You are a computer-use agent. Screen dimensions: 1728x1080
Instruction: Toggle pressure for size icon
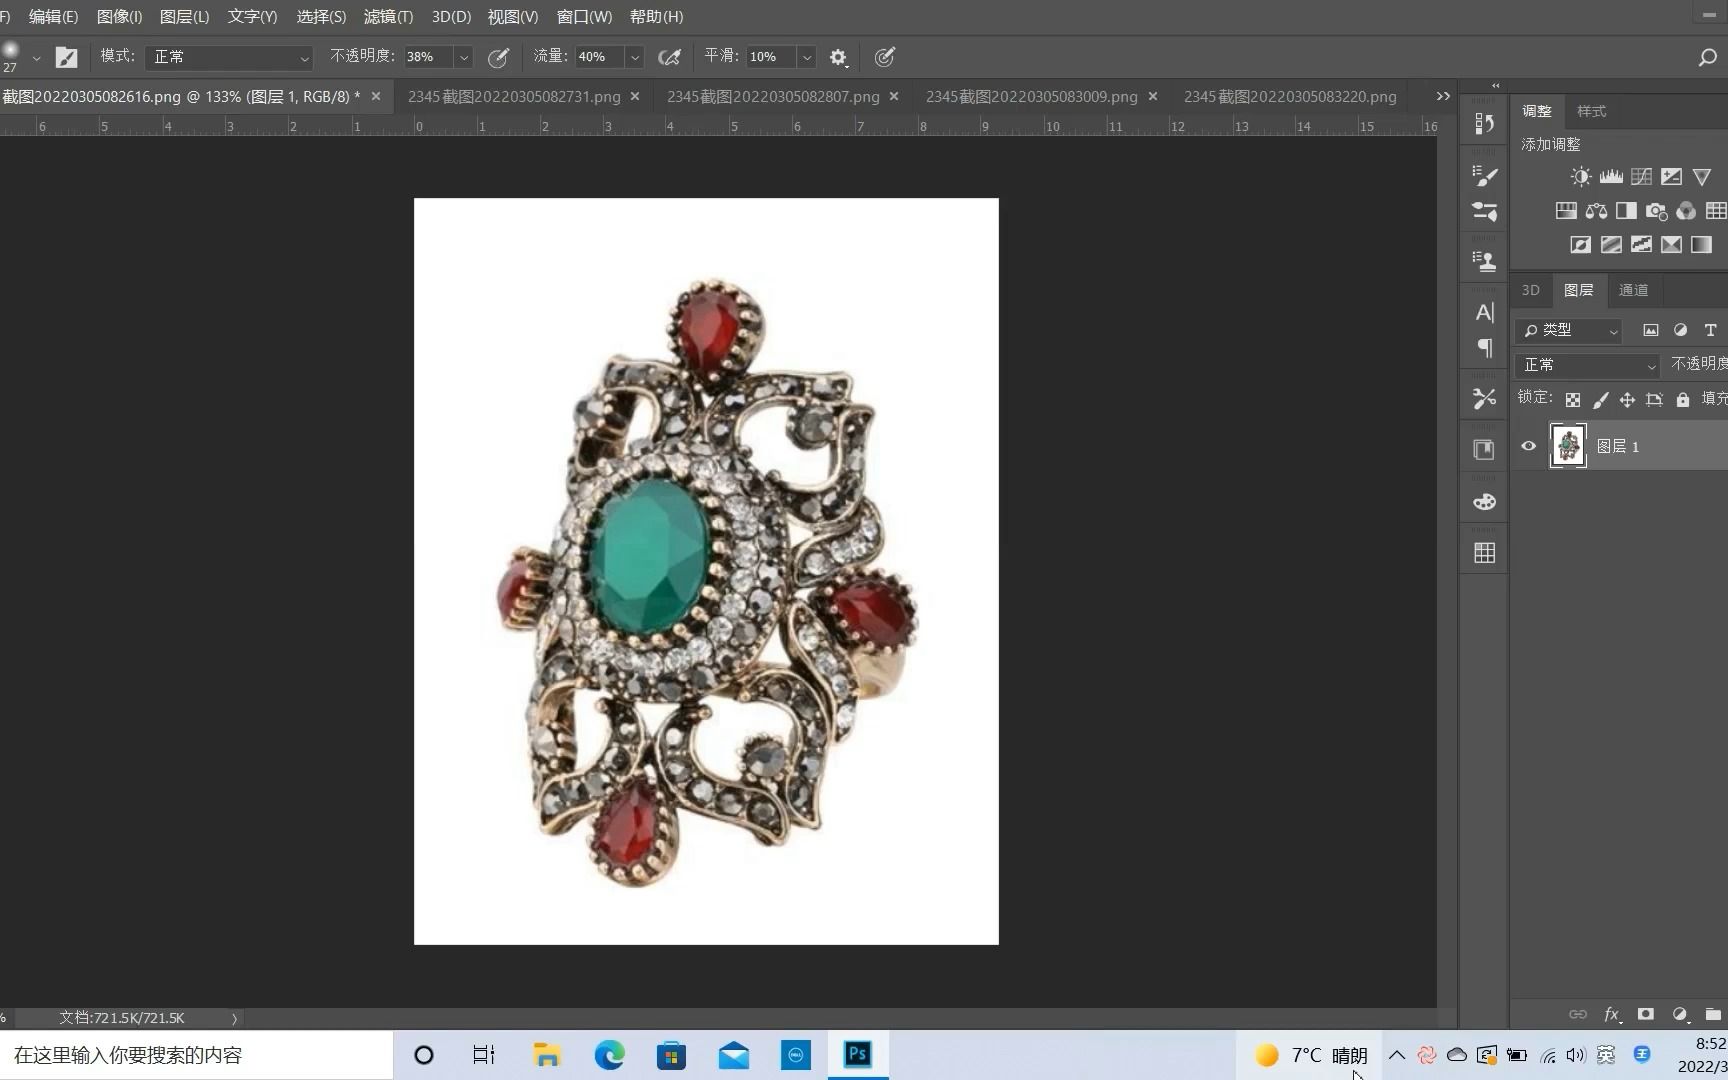[884, 57]
